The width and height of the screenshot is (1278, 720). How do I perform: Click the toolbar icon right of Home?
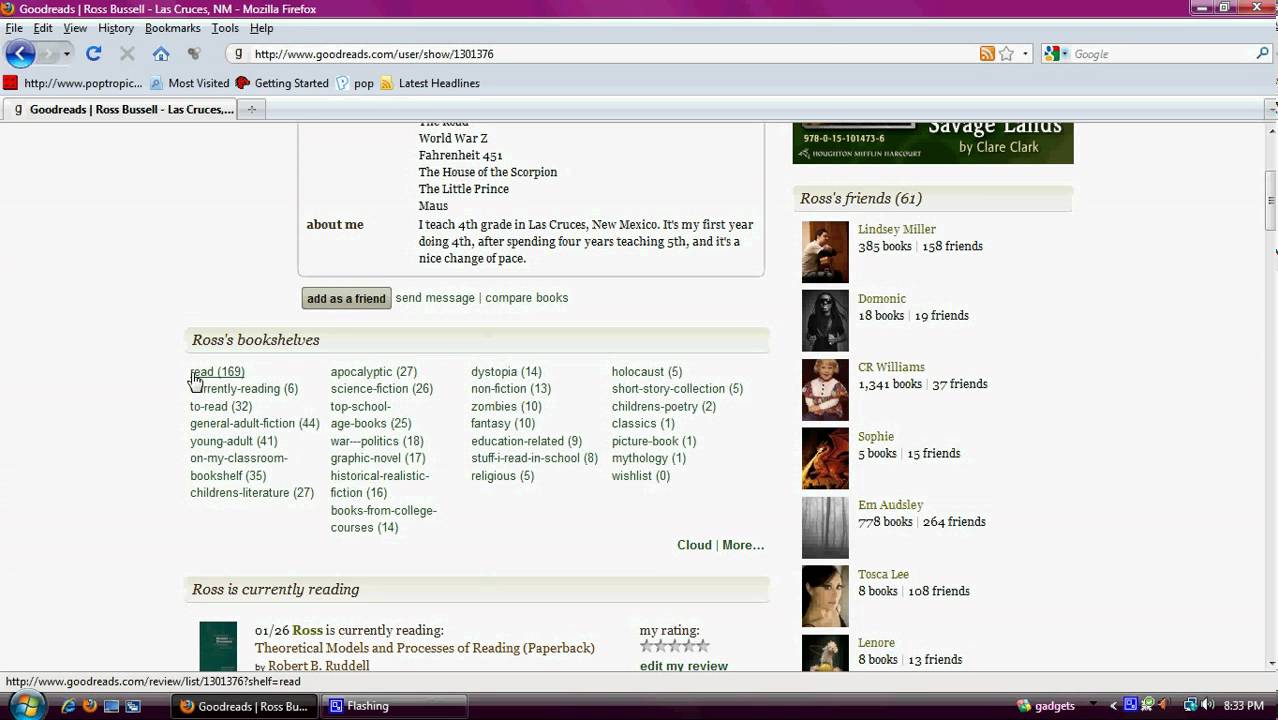(195, 54)
